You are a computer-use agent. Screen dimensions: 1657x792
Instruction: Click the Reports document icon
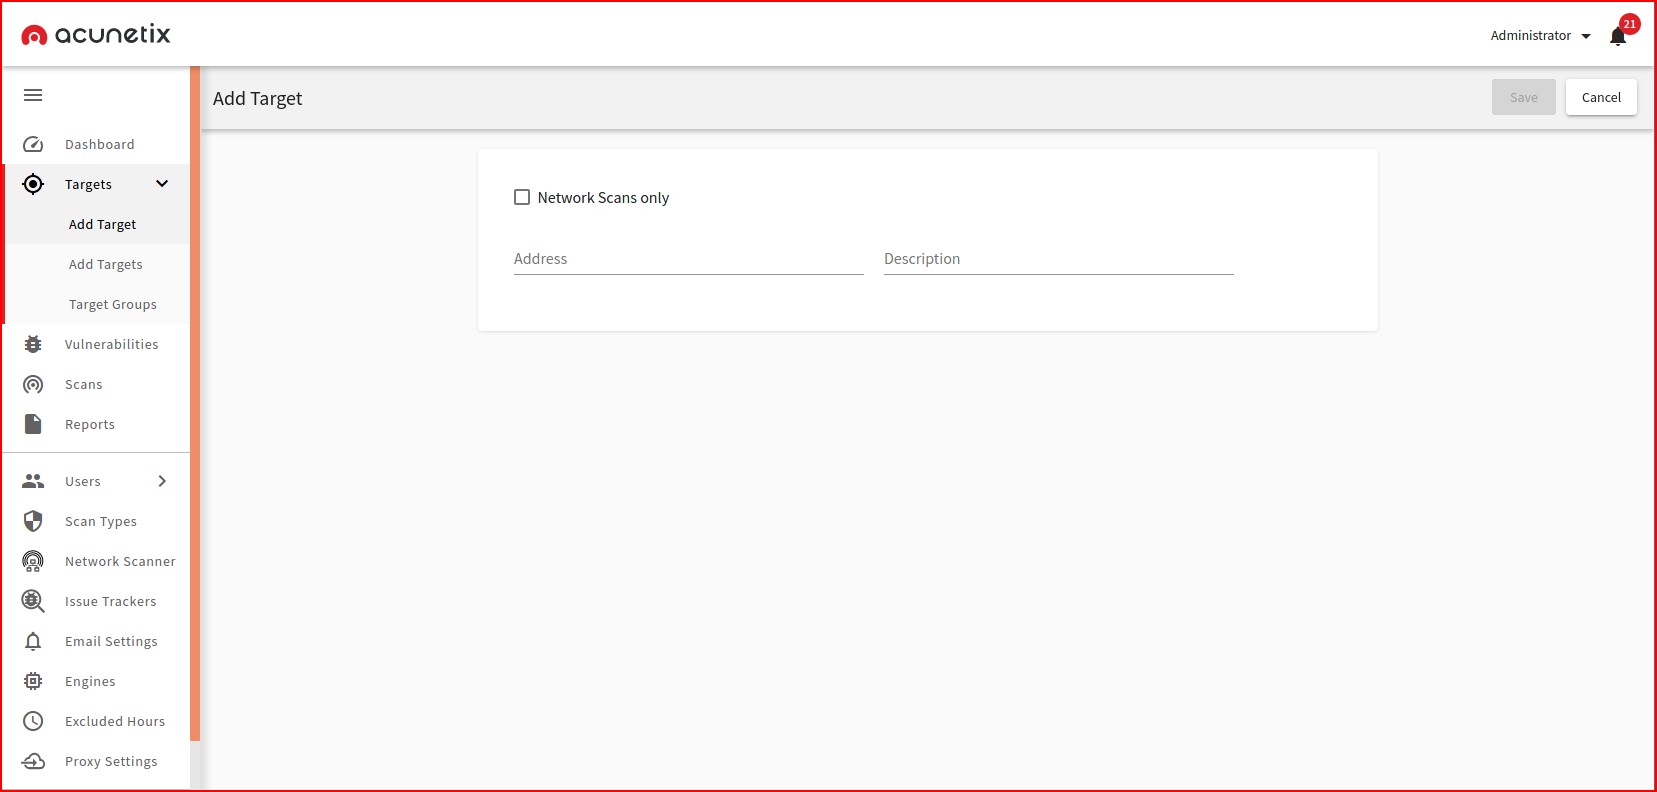coord(33,424)
